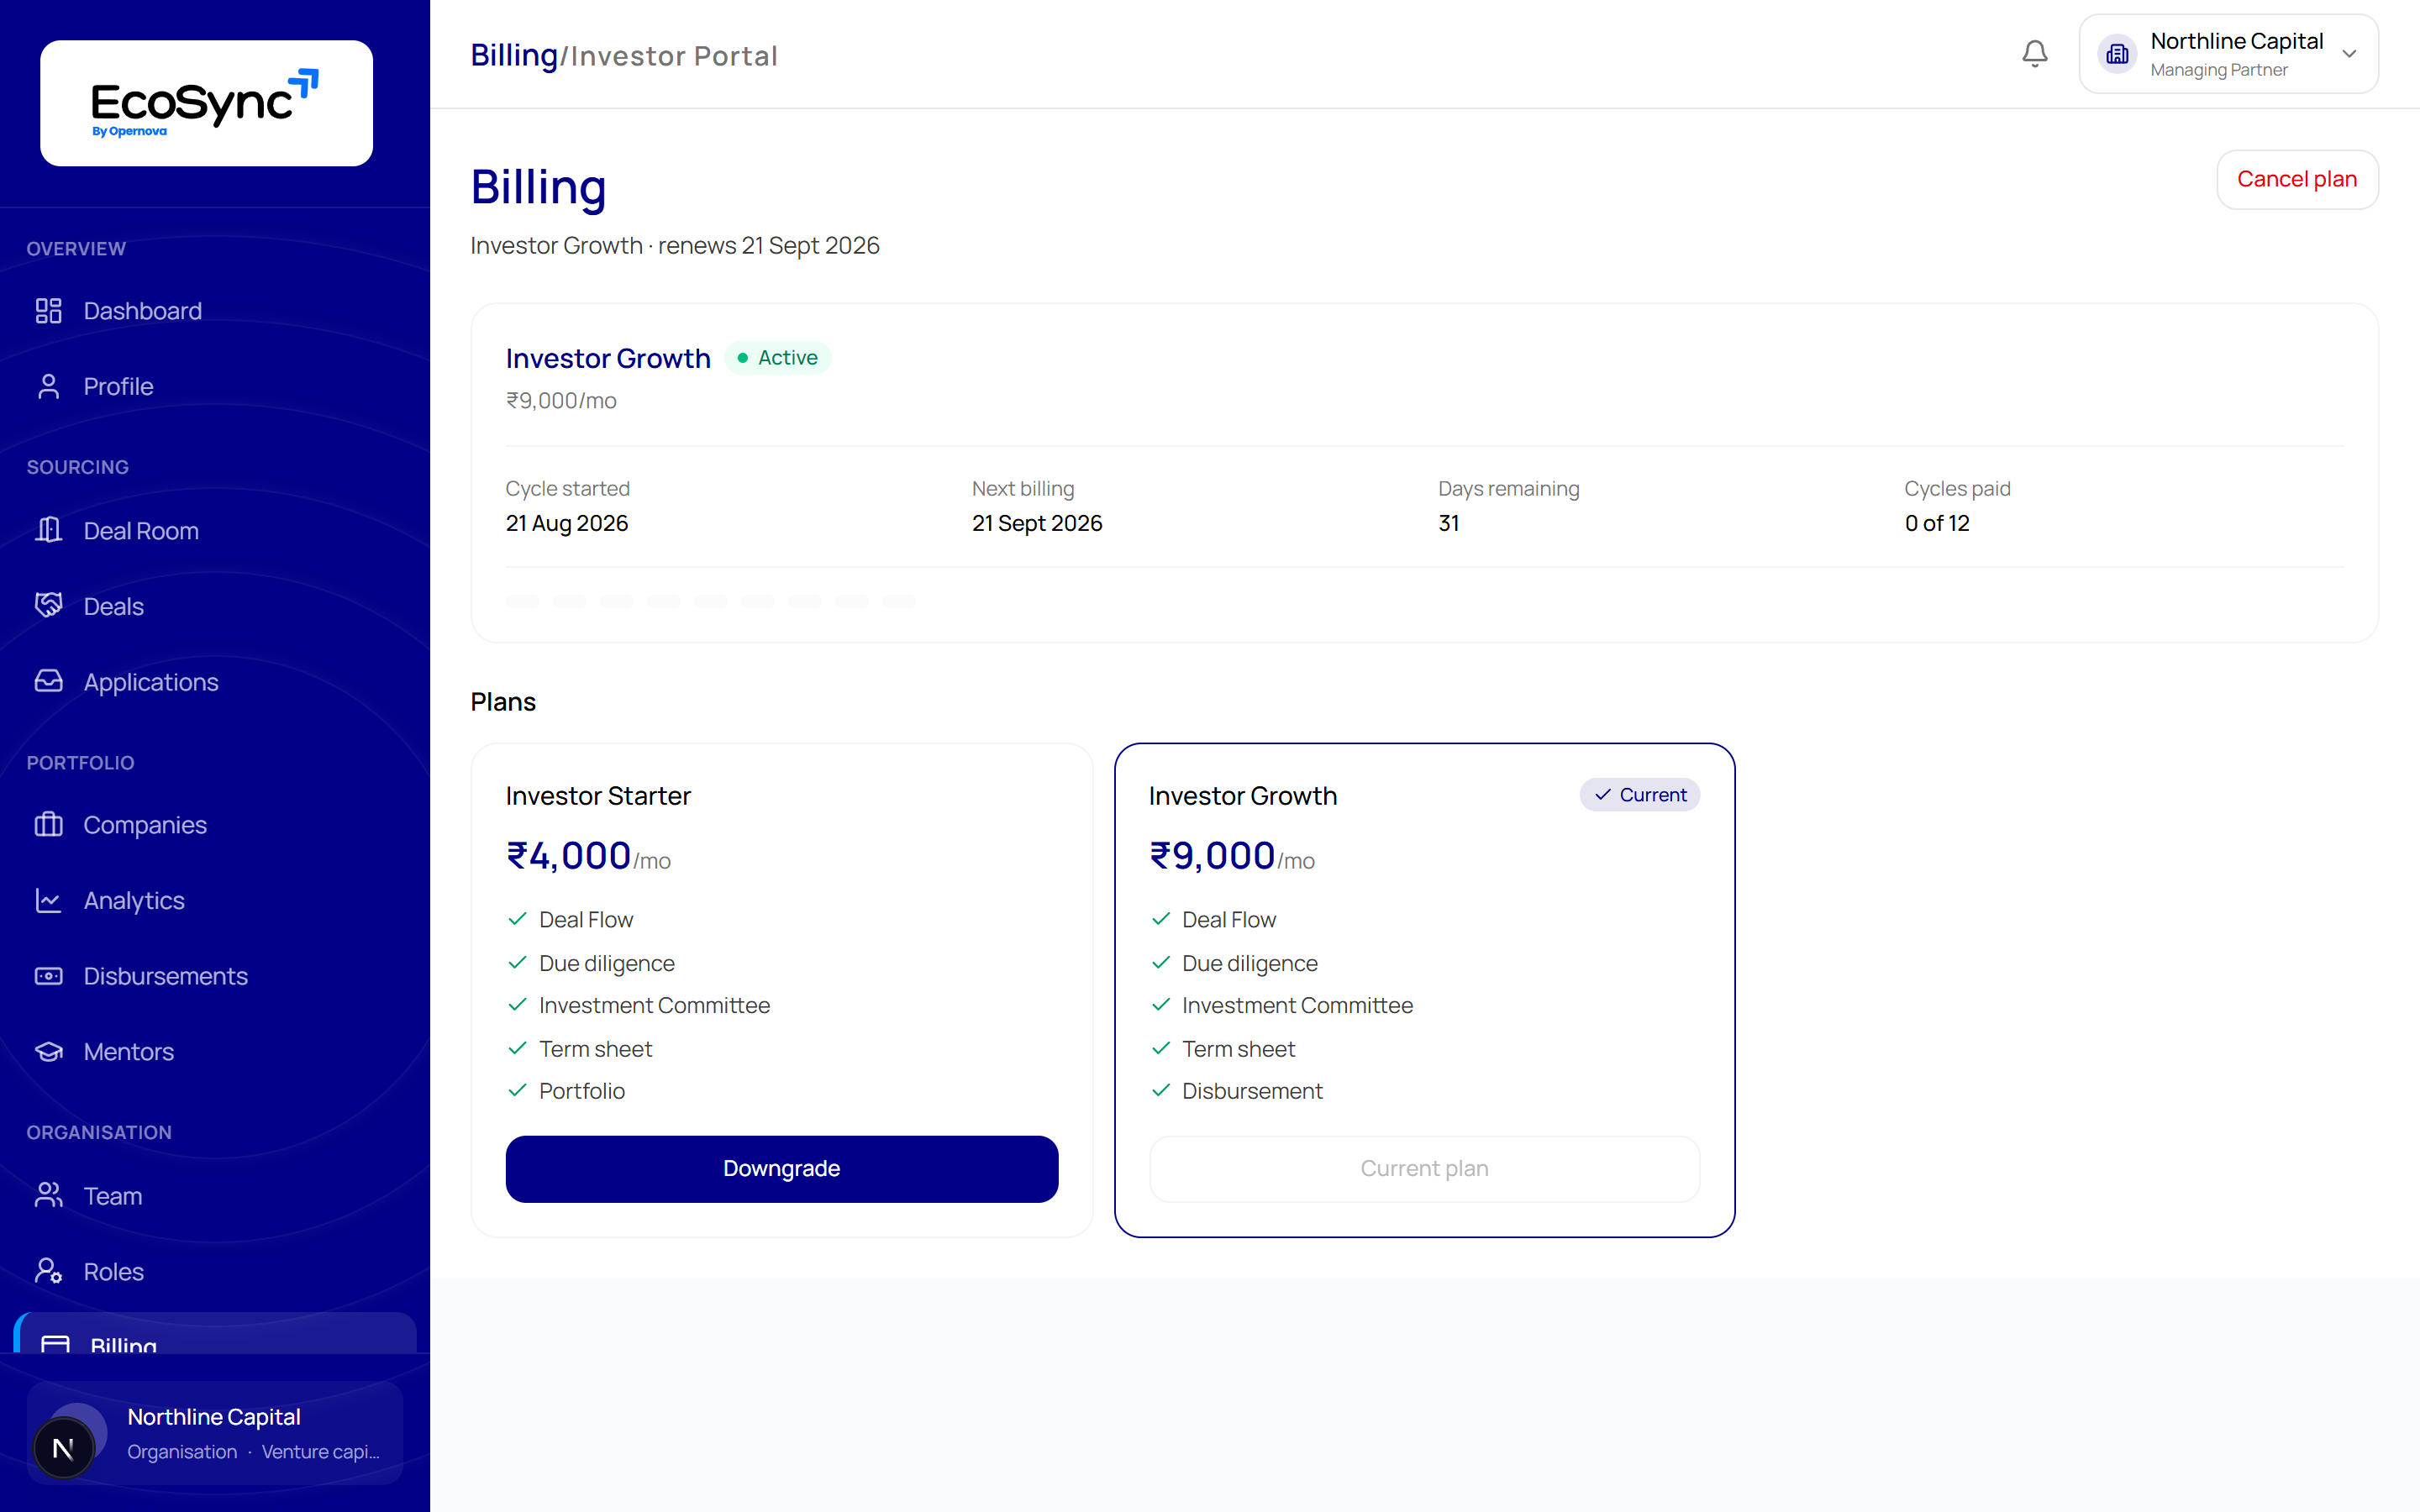This screenshot has width=2420, height=1512.
Task: Open Roles page
Action: (215, 1271)
